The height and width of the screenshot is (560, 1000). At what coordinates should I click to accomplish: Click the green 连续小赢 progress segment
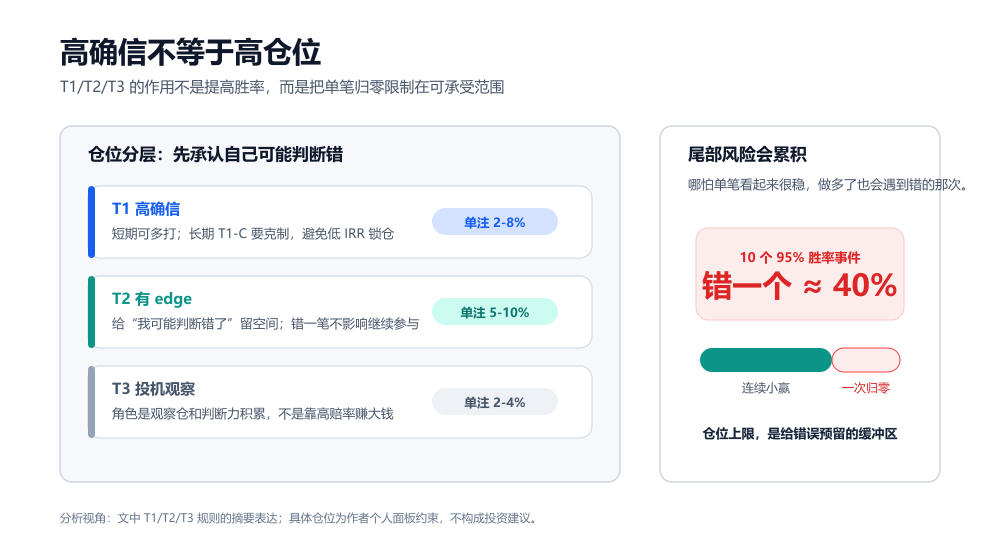765,360
